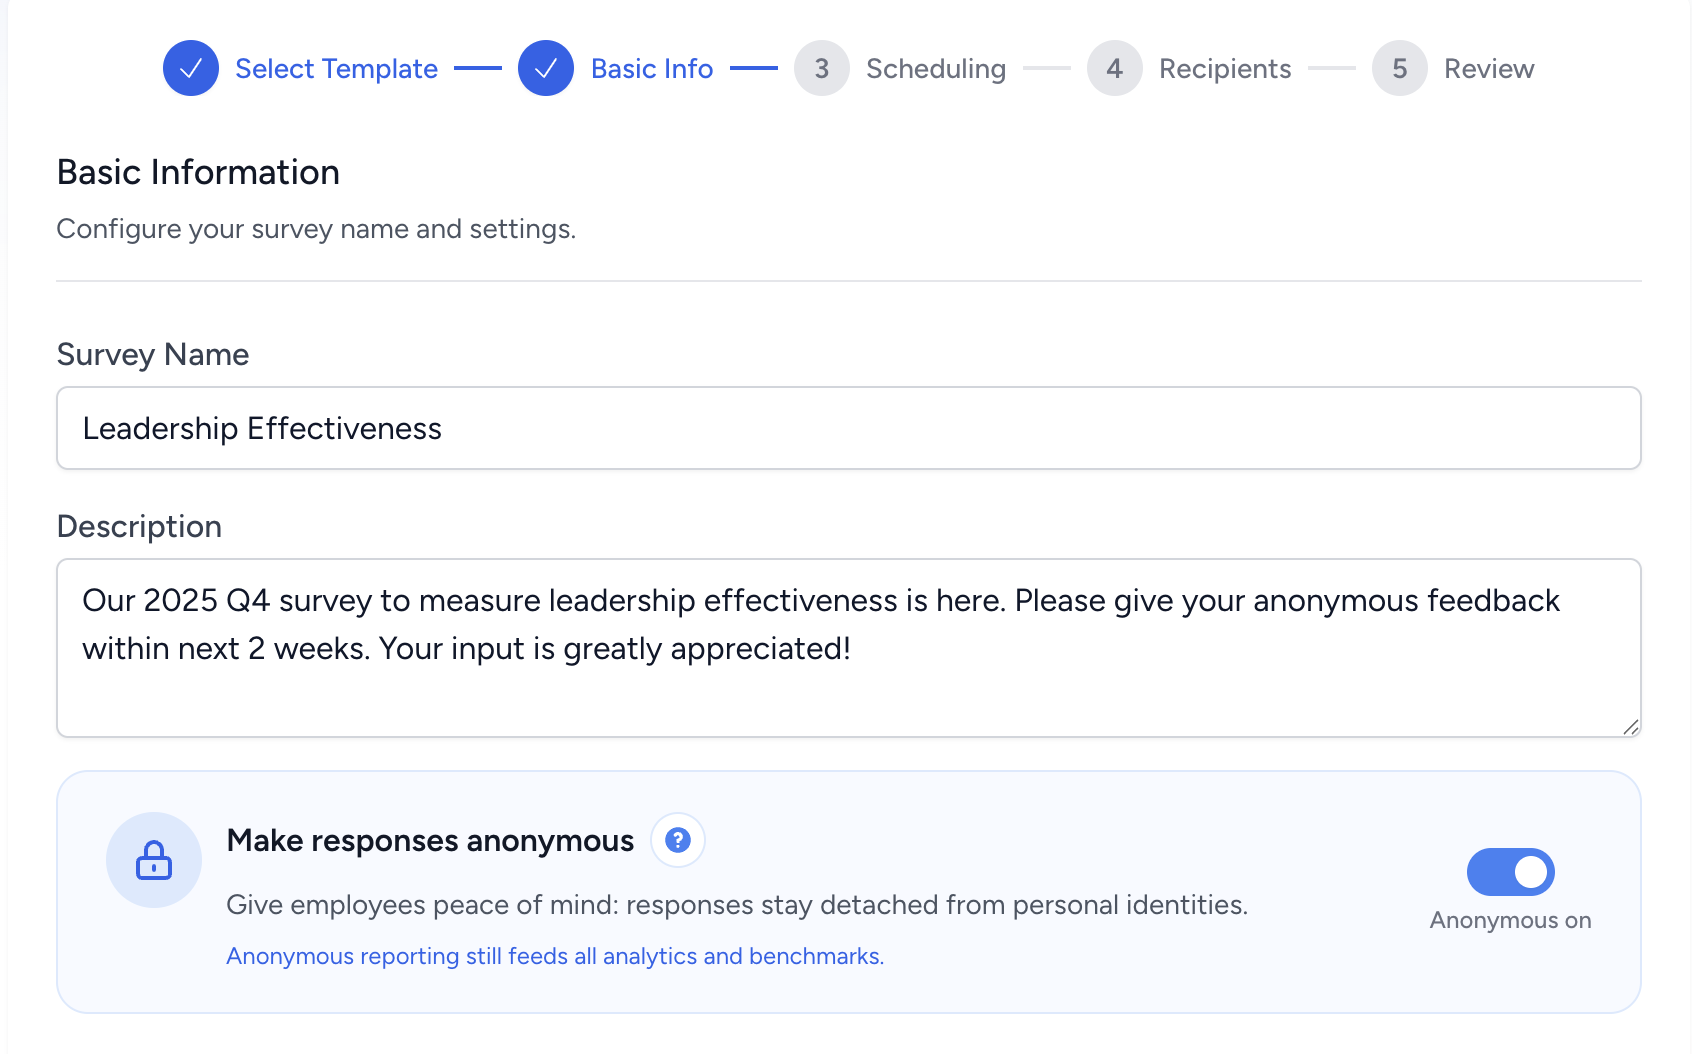Click inside the Survey Name field
Screen dimensions: 1692x1054
(x=848, y=428)
